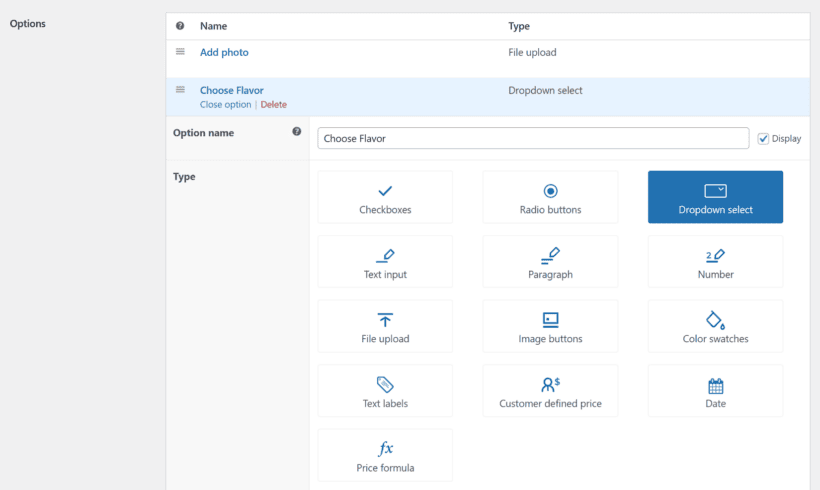Screen dimensions: 820x490
Task: Click the Options section label
Action: (28, 24)
